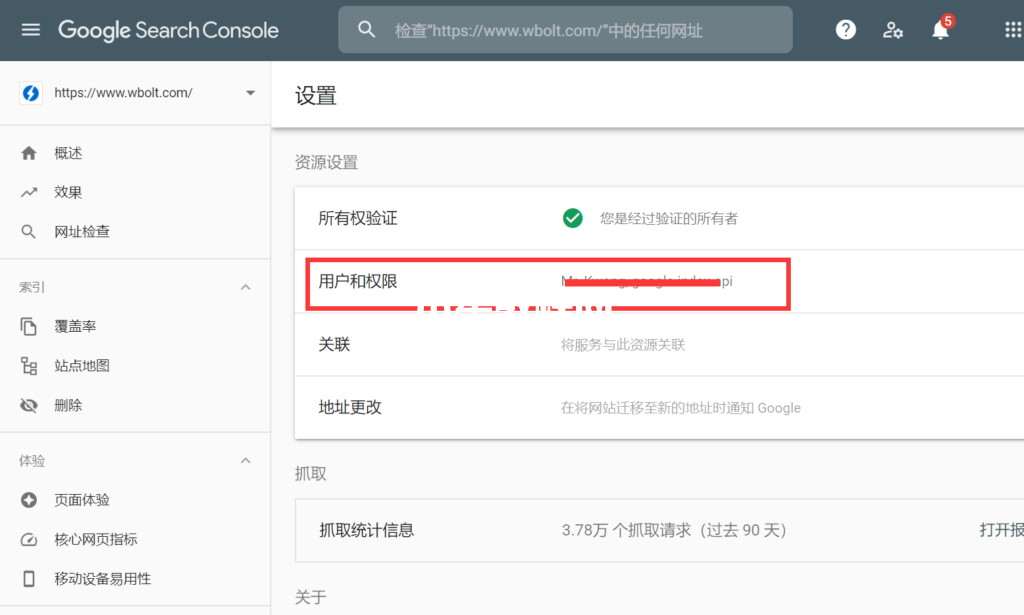Viewport: 1024px width, 615px height.
Task: Click the magnifier icon beside 网址检查
Action: point(28,232)
